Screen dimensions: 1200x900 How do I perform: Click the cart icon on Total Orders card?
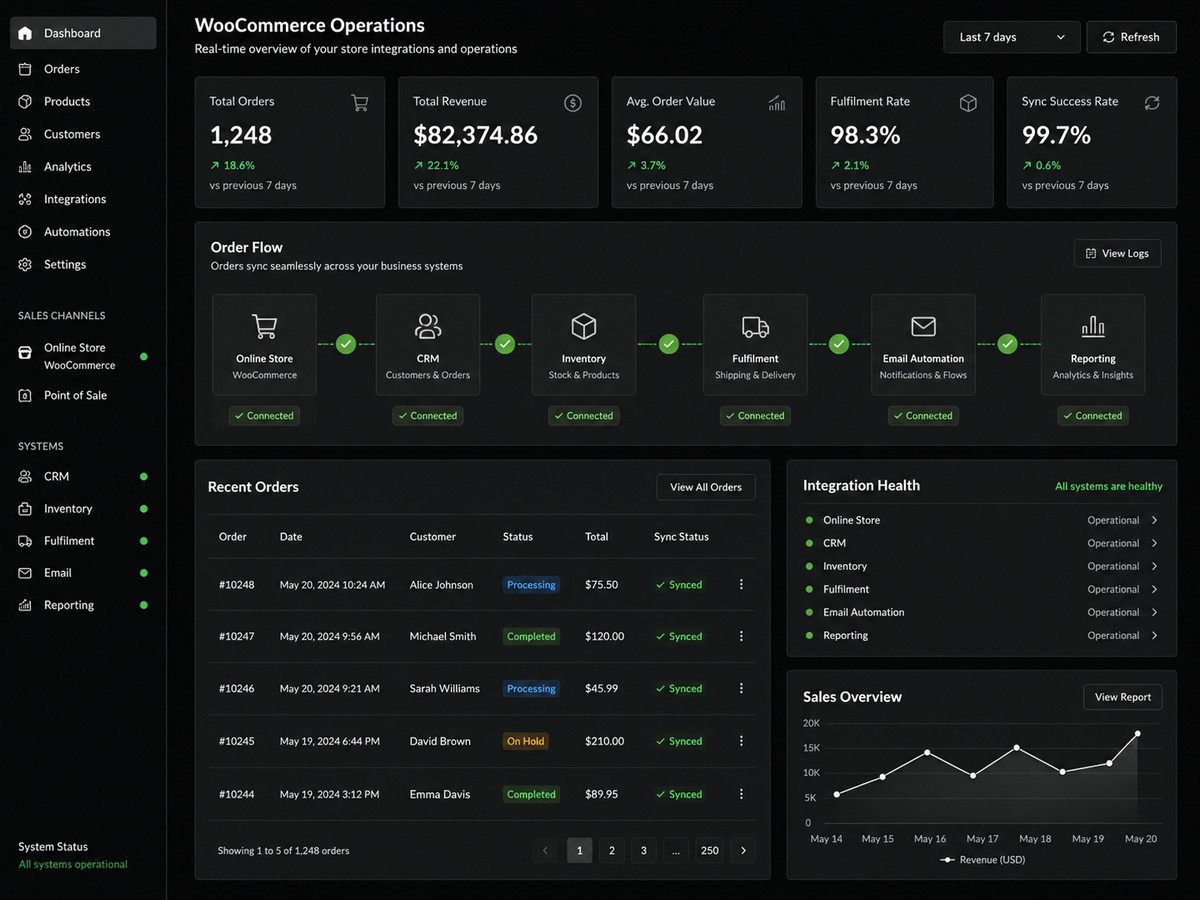(360, 102)
